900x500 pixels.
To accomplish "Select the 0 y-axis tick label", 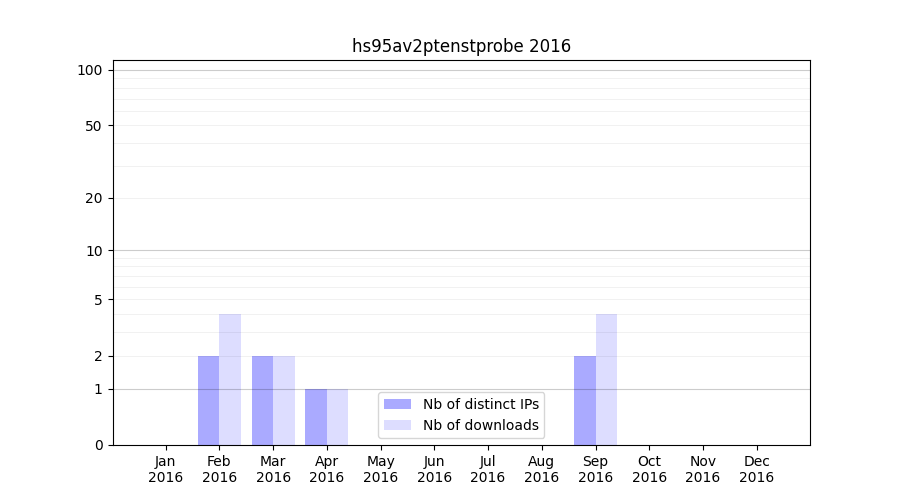I will point(98,445).
